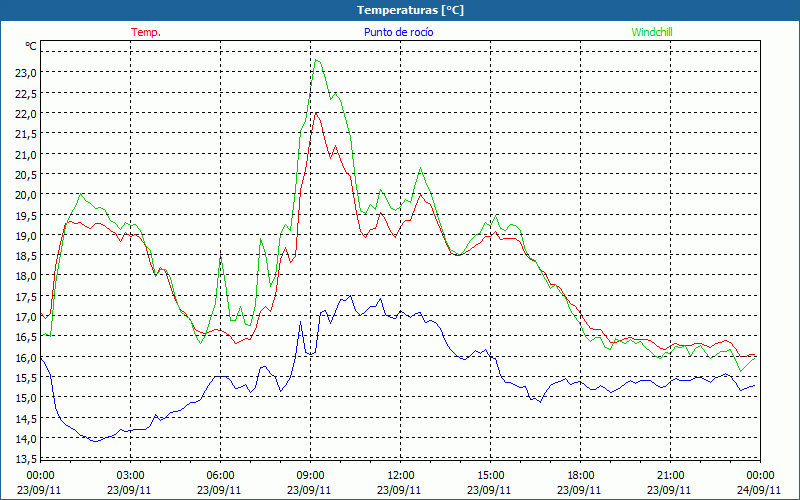Click the 13,5 y-axis value

coord(26,459)
